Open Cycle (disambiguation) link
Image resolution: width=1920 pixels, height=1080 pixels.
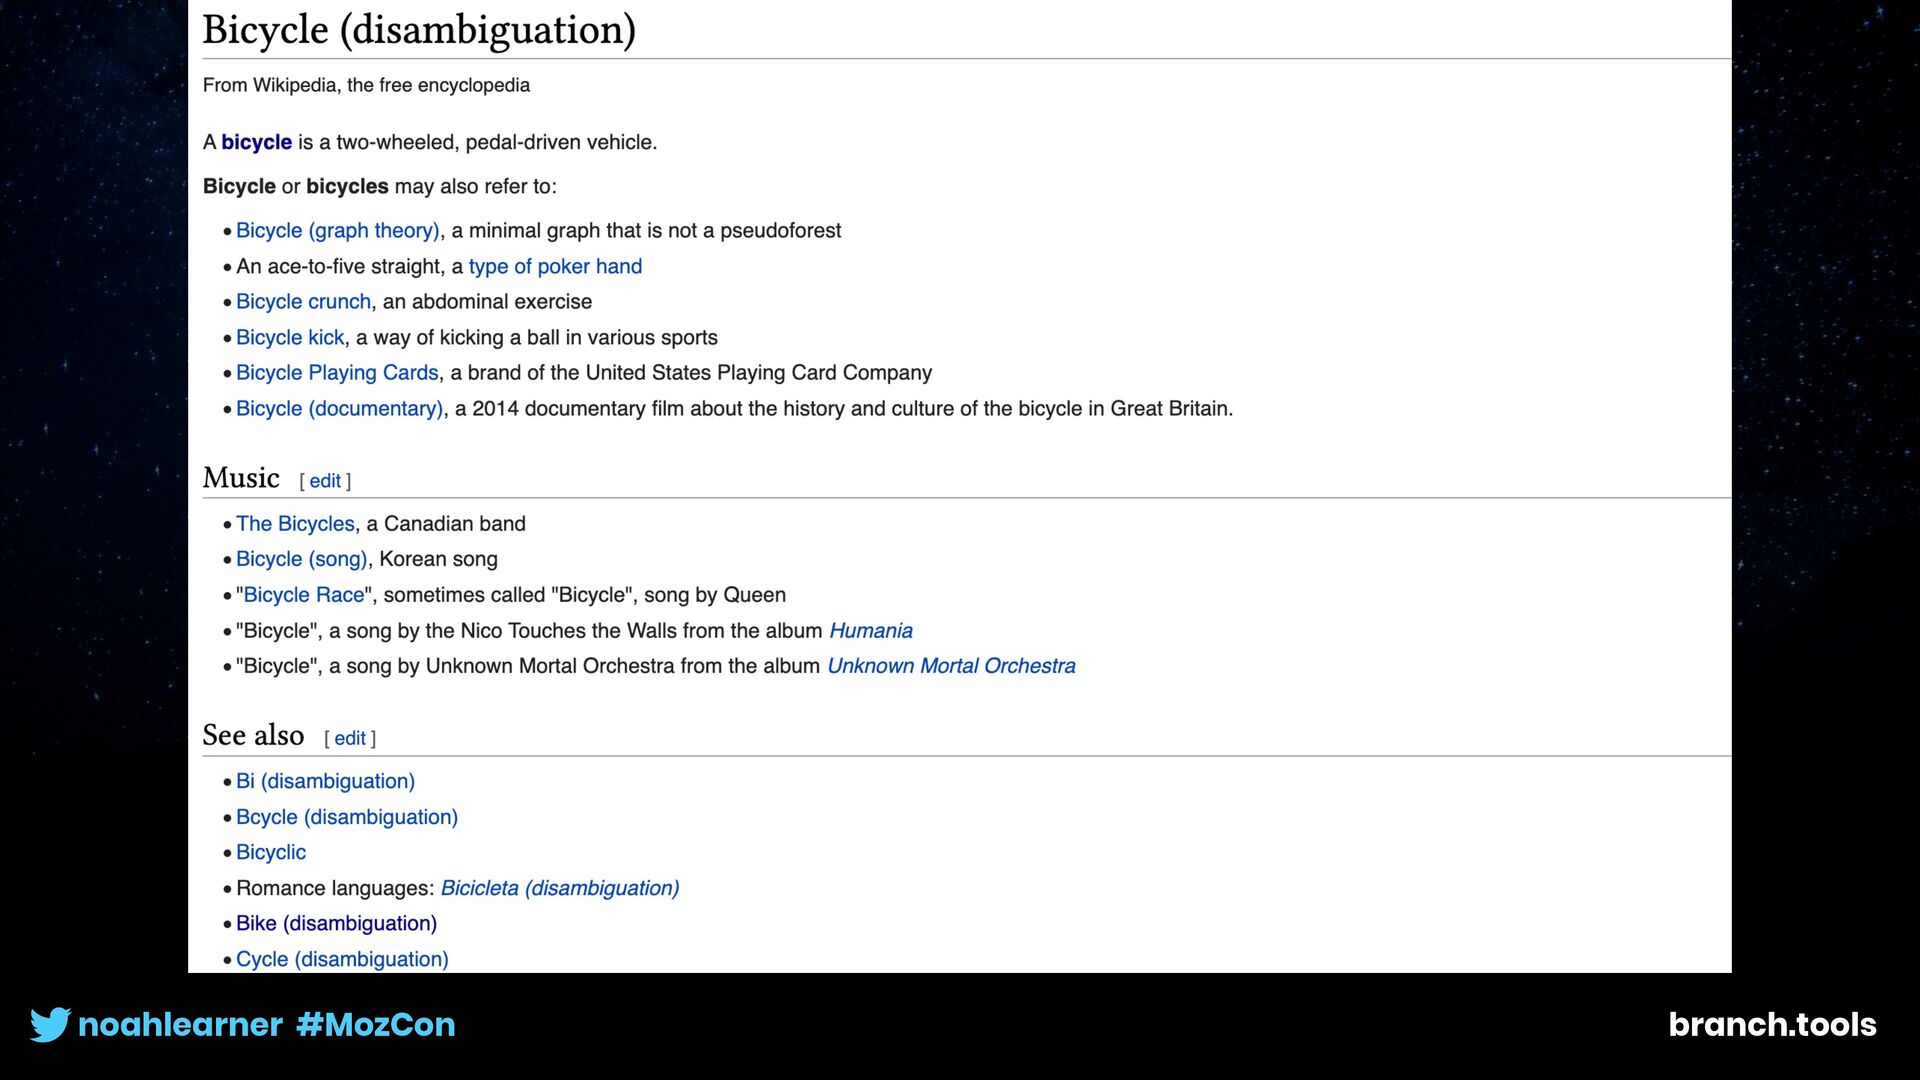click(x=342, y=959)
